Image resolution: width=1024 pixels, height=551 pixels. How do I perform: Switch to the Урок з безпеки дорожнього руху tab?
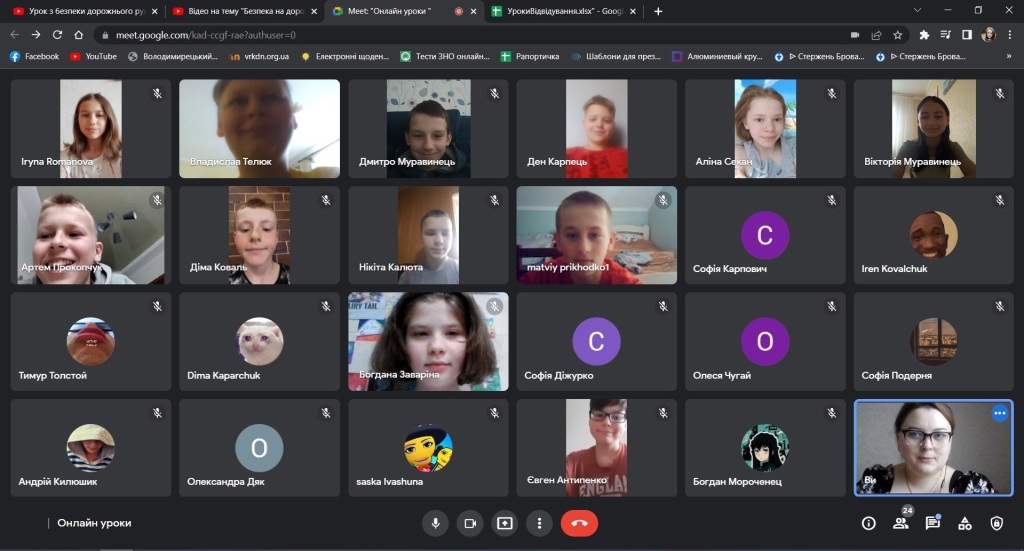click(80, 11)
